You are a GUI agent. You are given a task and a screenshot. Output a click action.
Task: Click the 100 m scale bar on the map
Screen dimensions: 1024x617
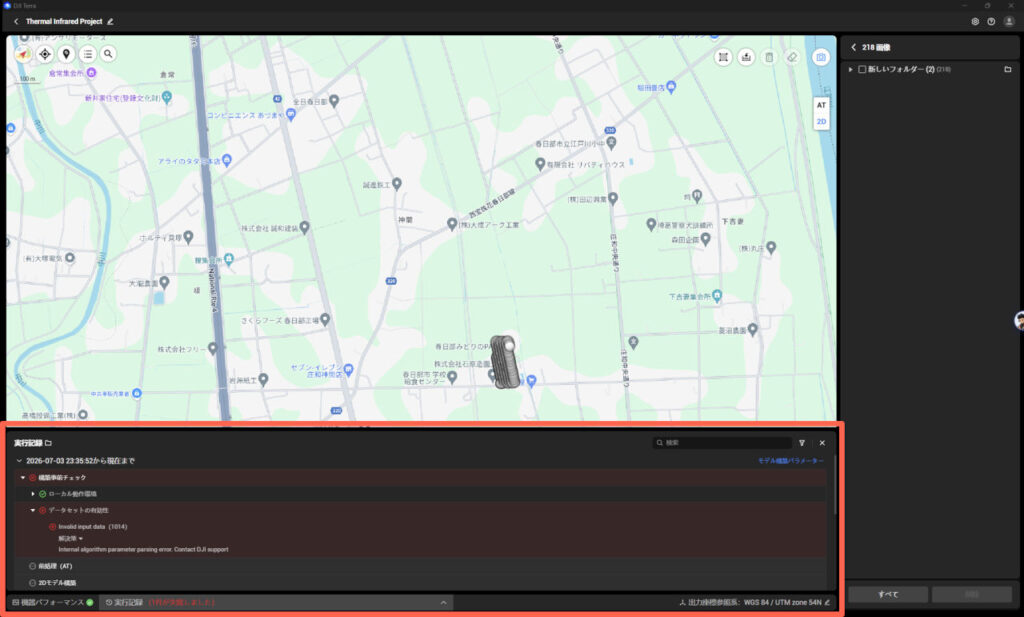(x=27, y=80)
